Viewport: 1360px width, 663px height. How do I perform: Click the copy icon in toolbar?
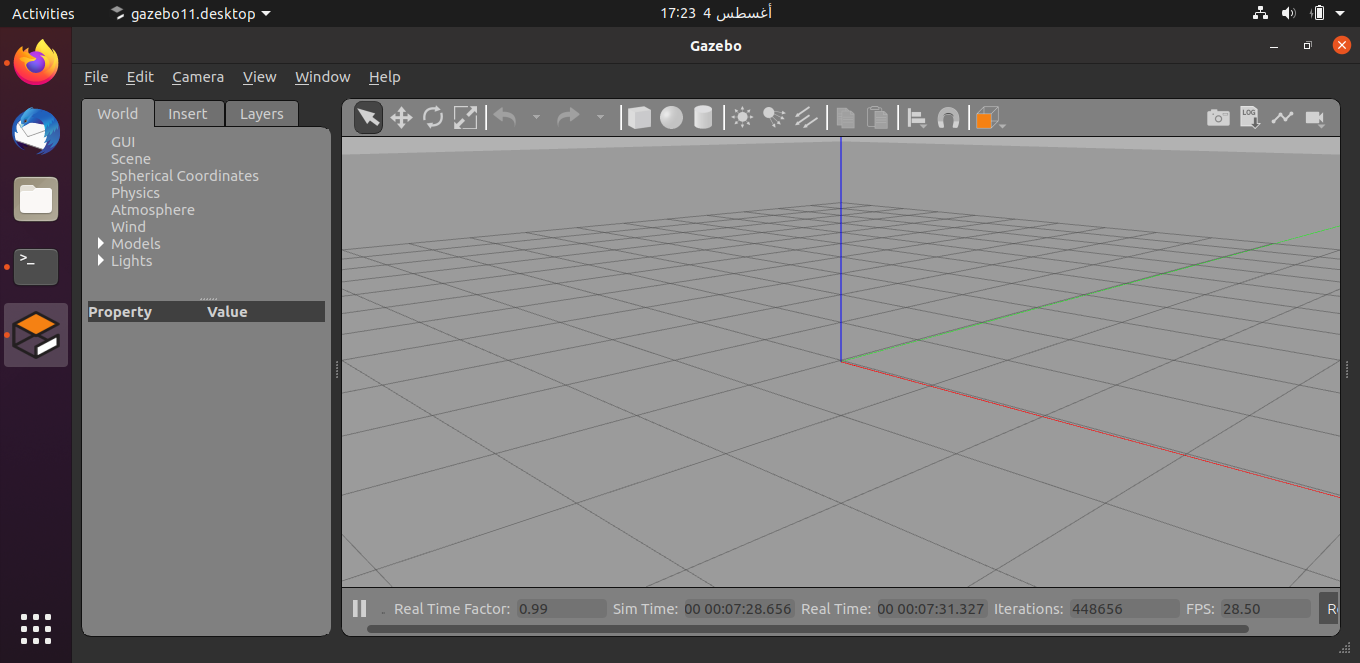[845, 118]
